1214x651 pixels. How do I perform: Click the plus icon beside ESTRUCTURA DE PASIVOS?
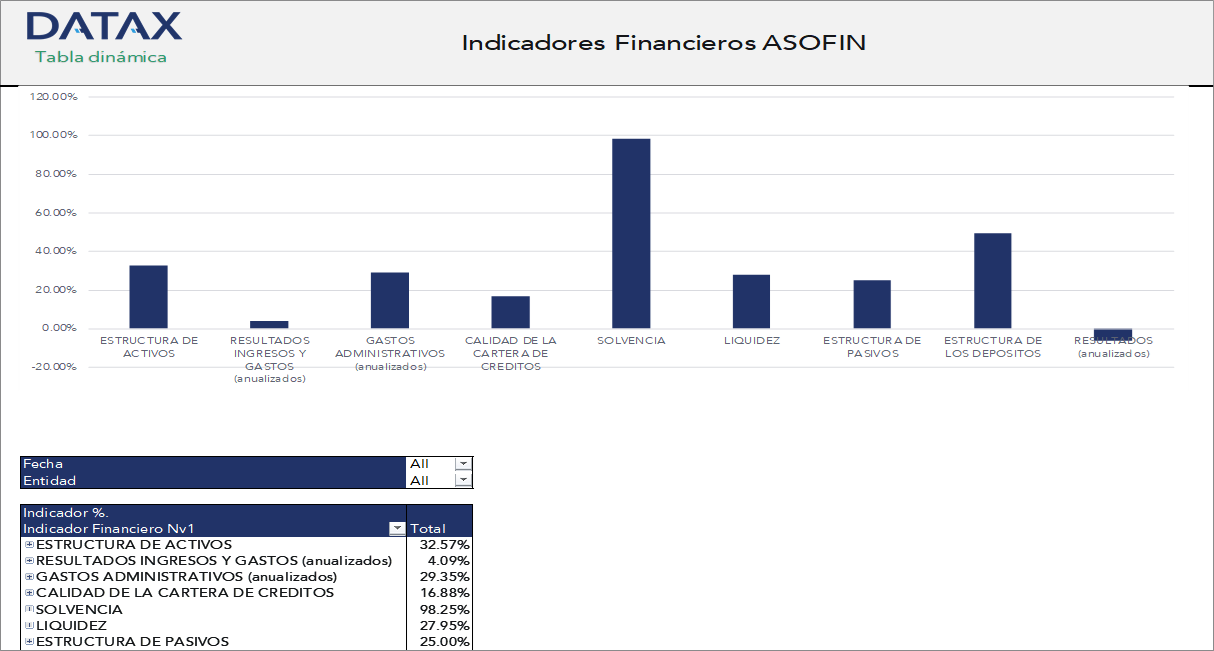click(28, 640)
